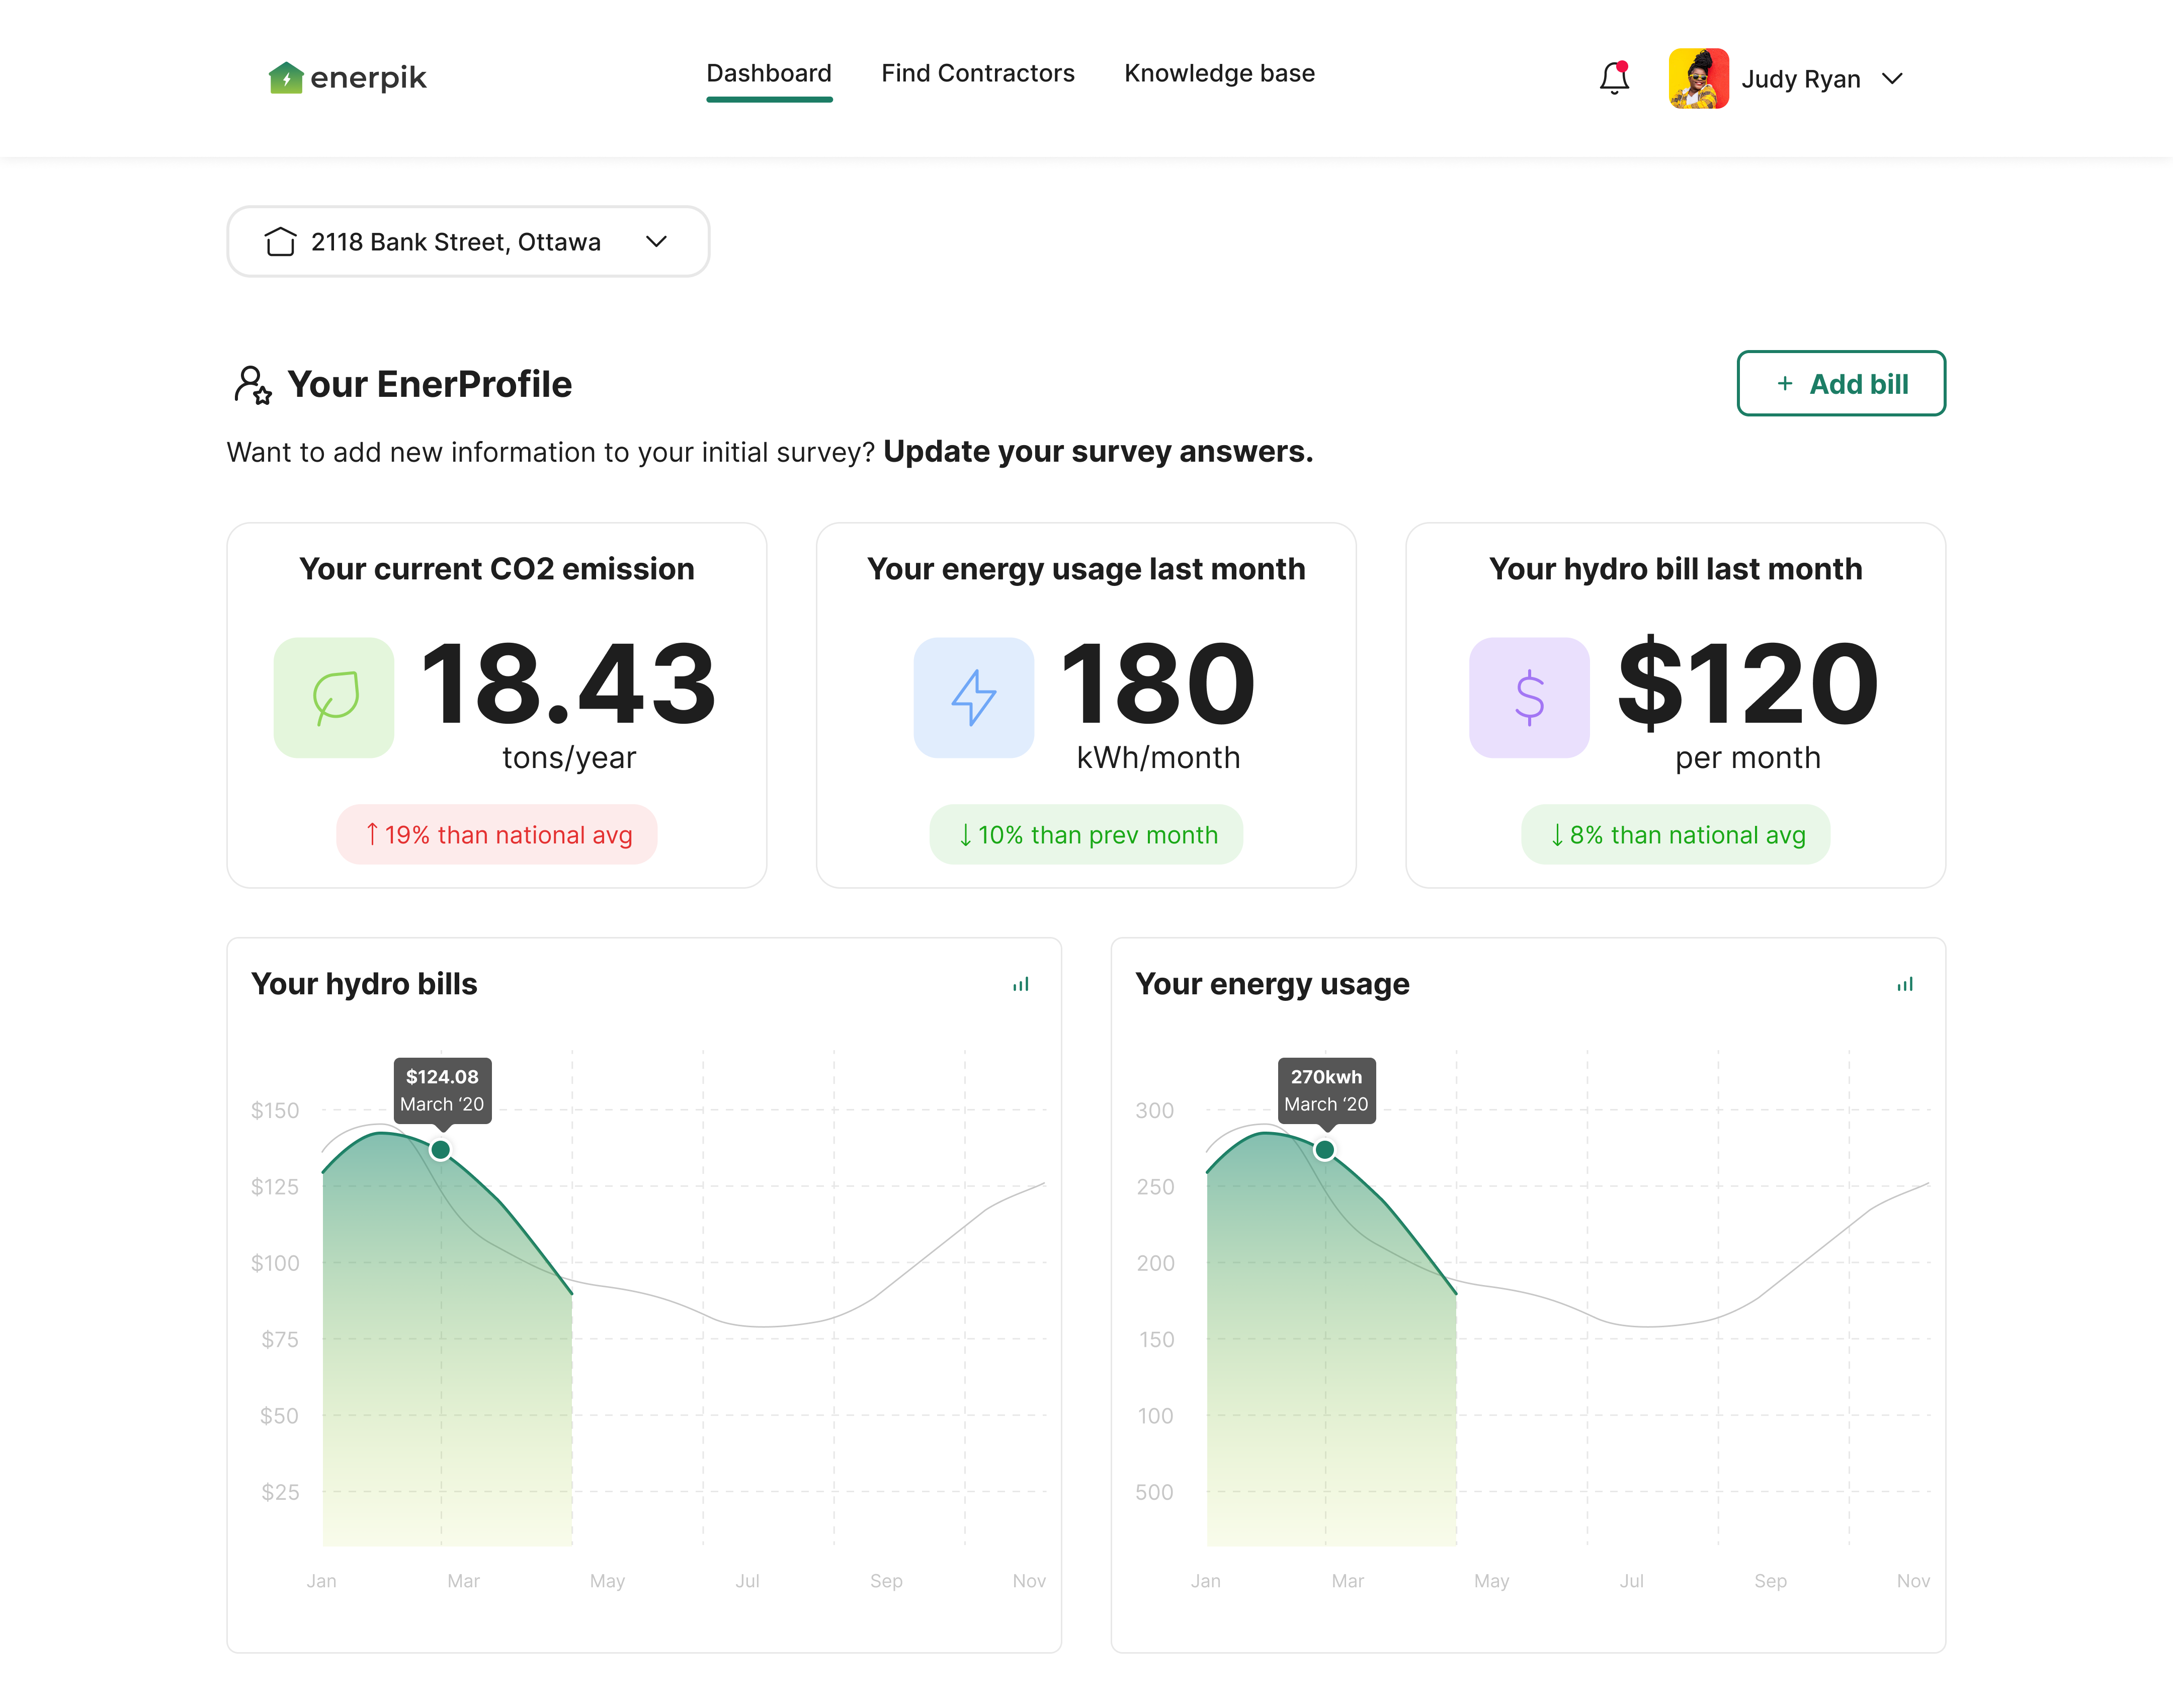The width and height of the screenshot is (2173, 1708).
Task: Follow the Update your survey answers link
Action: click(x=1097, y=452)
